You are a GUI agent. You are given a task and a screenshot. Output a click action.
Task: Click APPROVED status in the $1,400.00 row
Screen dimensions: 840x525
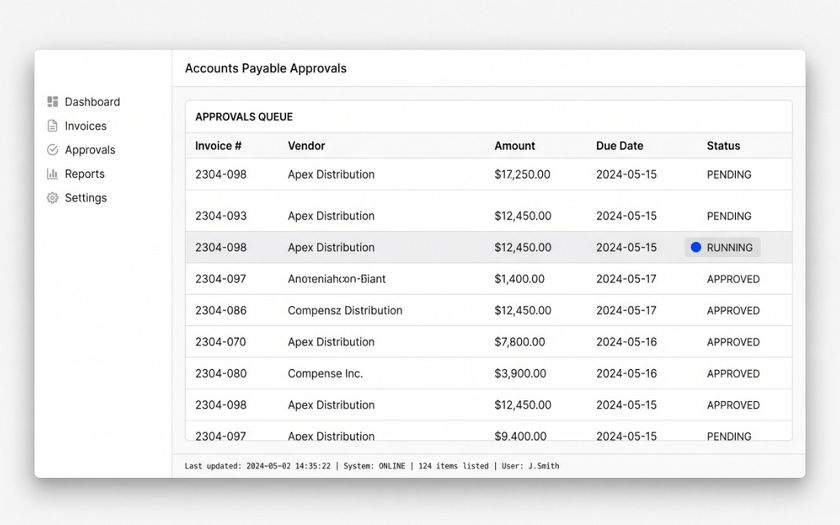pyautogui.click(x=733, y=279)
